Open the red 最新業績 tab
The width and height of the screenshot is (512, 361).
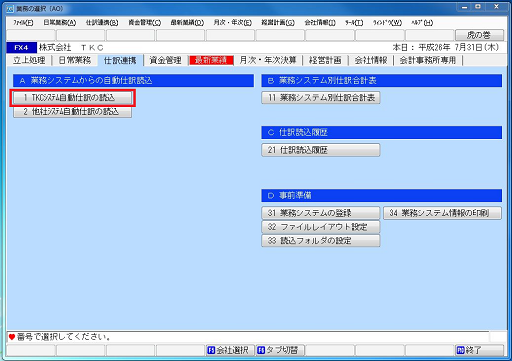pos(211,60)
